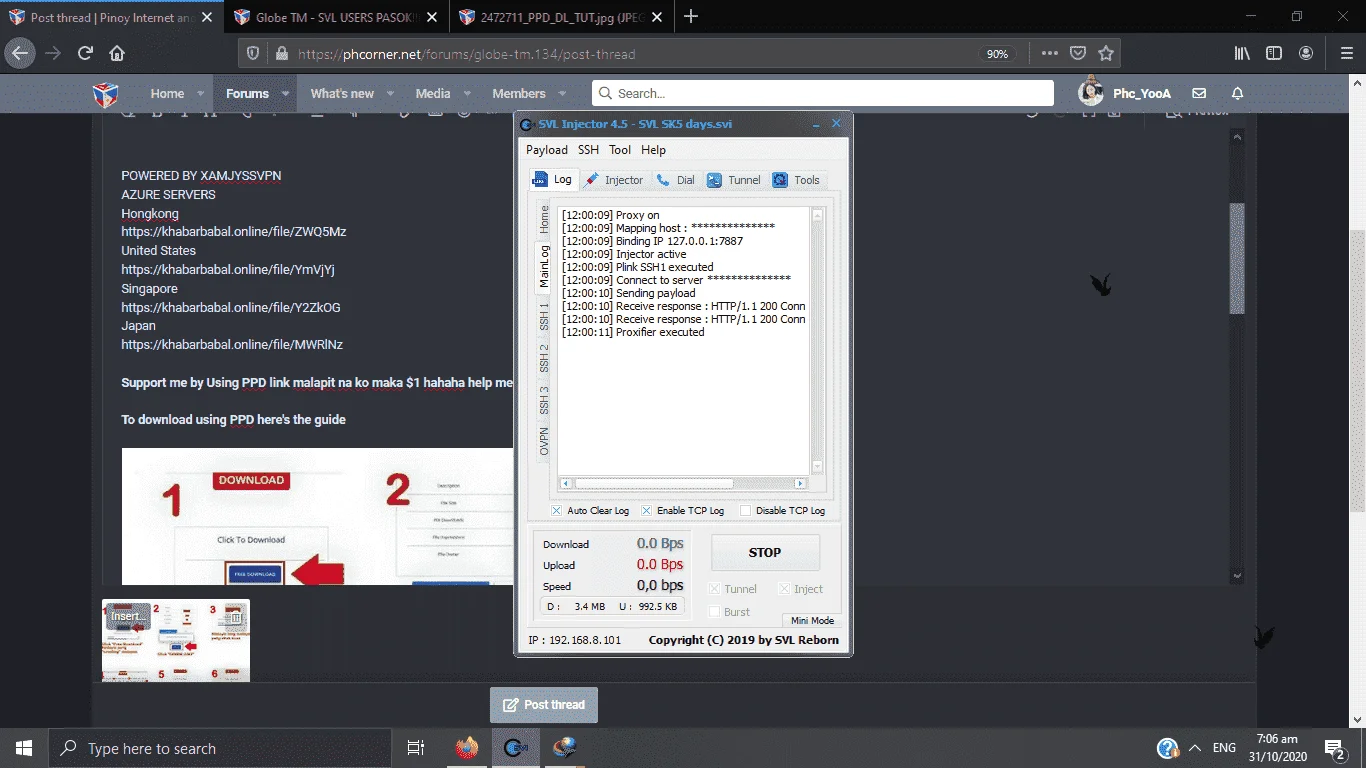Image resolution: width=1366 pixels, height=768 pixels.
Task: Open page actions three-dots menu
Action: pos(1049,54)
